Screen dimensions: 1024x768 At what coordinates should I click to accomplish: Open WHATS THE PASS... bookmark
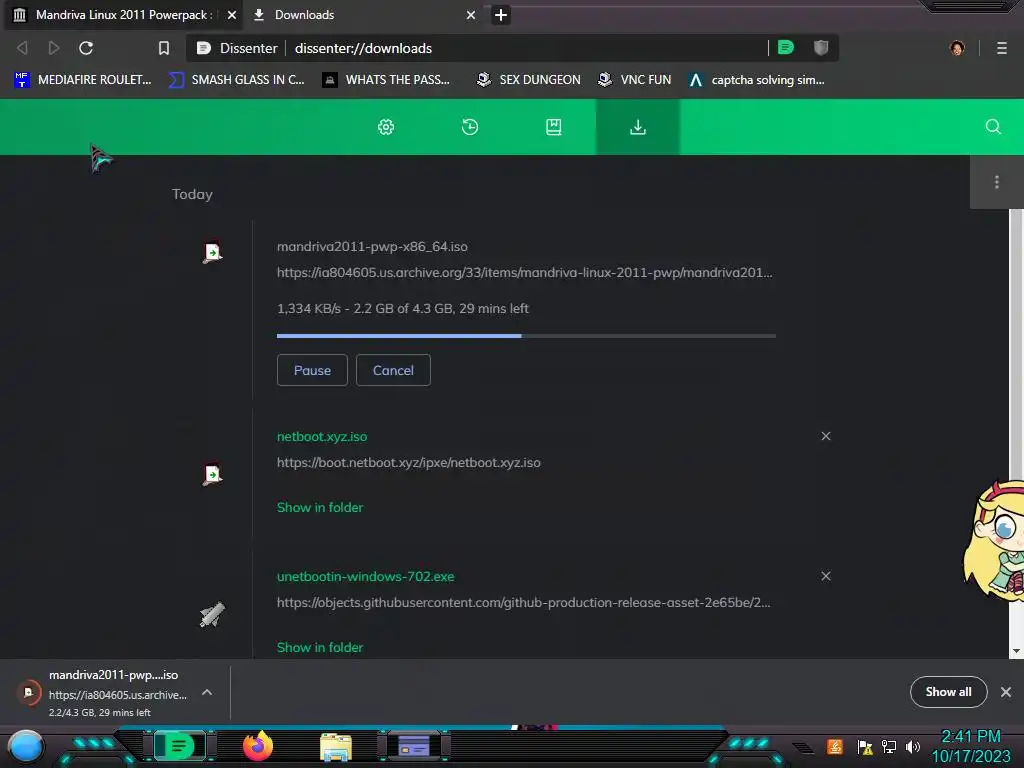pos(387,80)
